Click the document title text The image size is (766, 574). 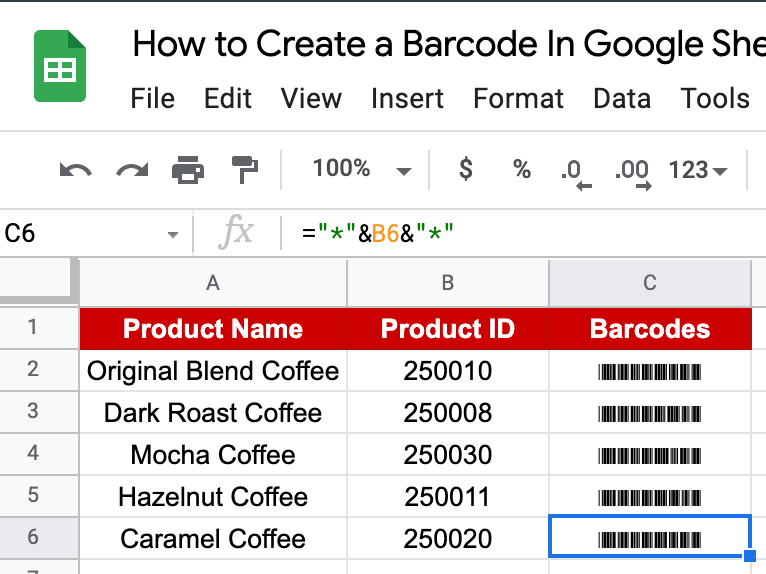[448, 44]
